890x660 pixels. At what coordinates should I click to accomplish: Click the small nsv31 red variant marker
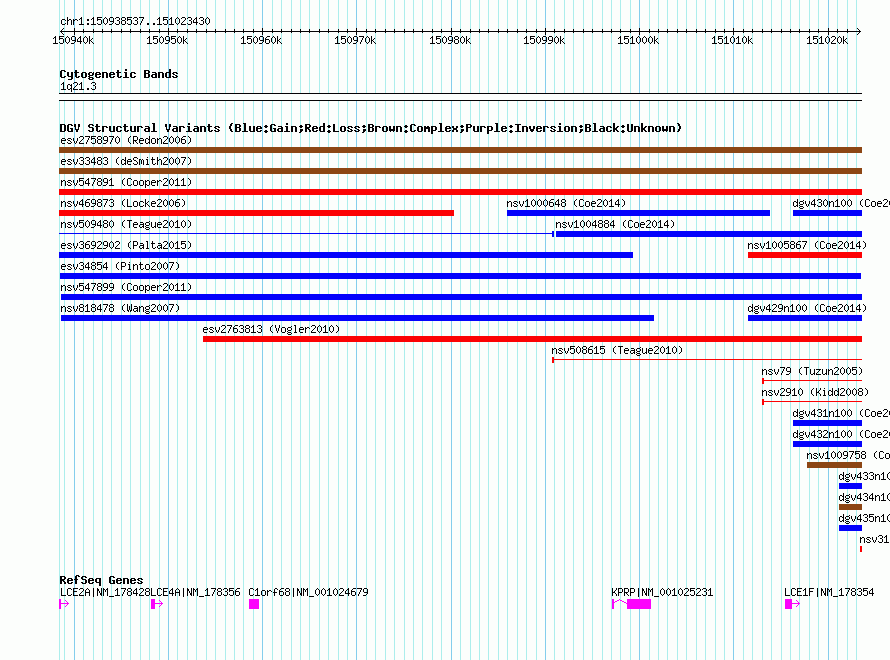point(861,549)
